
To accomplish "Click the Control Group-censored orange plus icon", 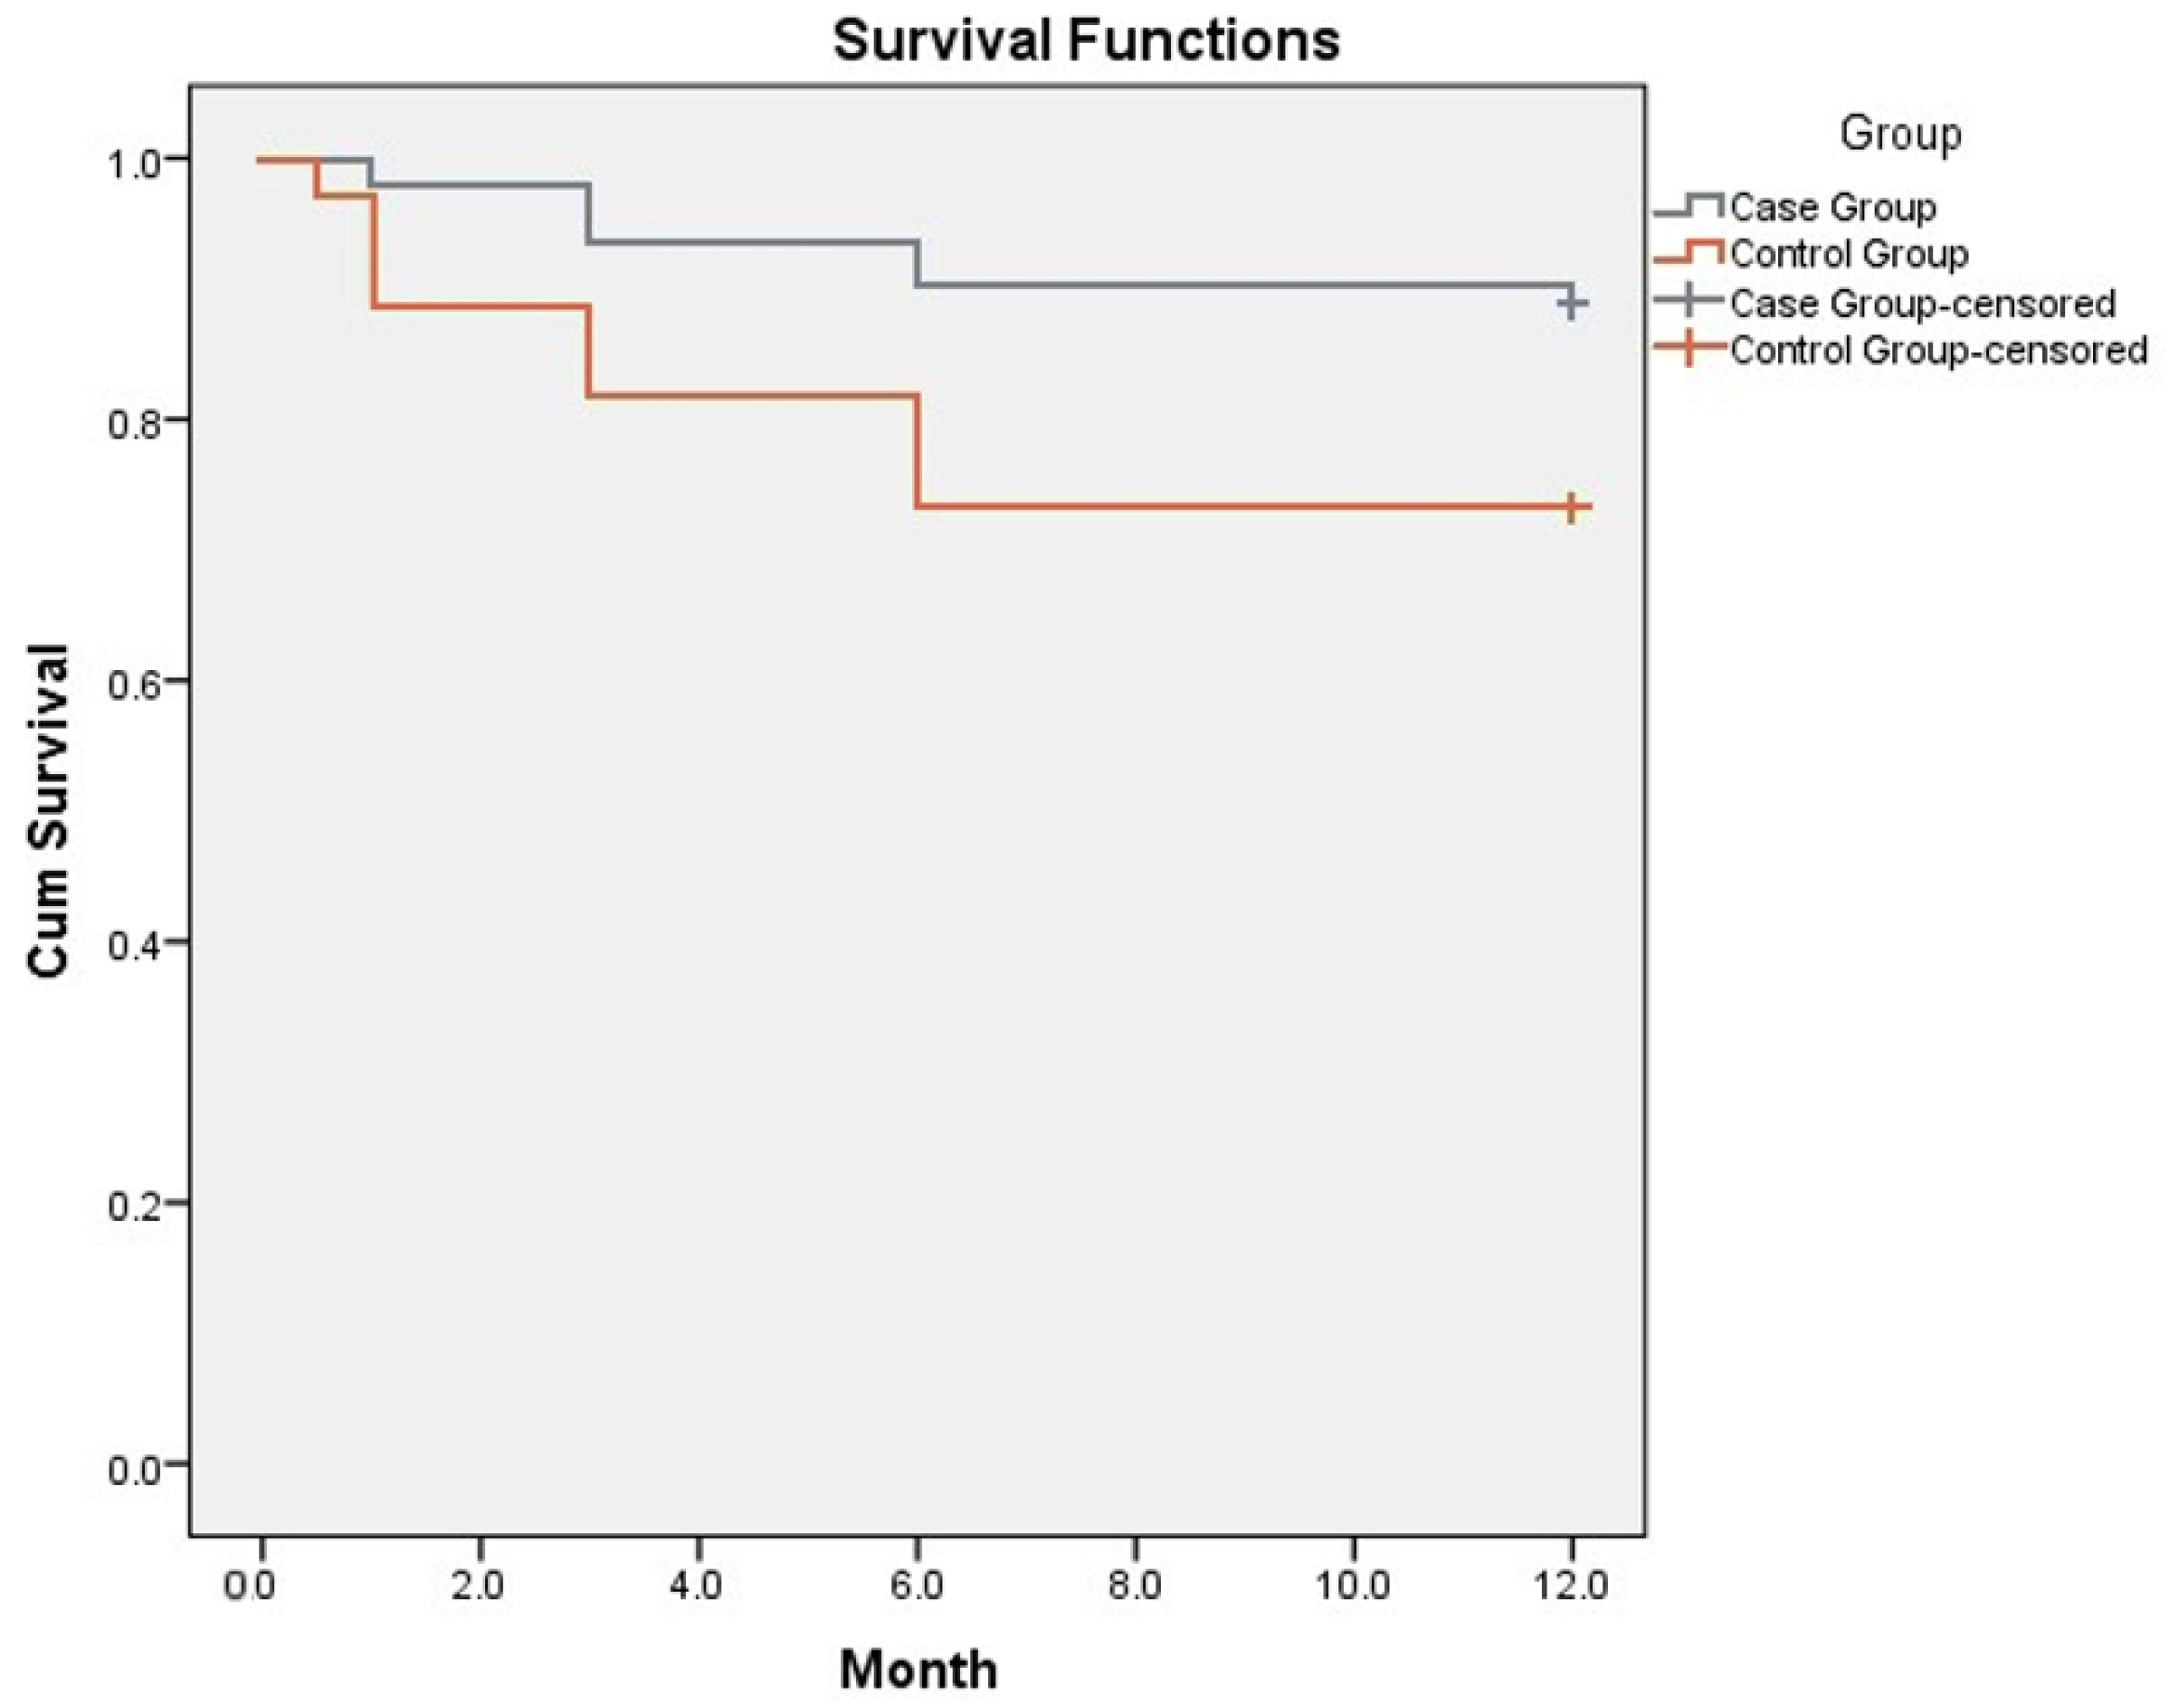I will tap(1689, 349).
